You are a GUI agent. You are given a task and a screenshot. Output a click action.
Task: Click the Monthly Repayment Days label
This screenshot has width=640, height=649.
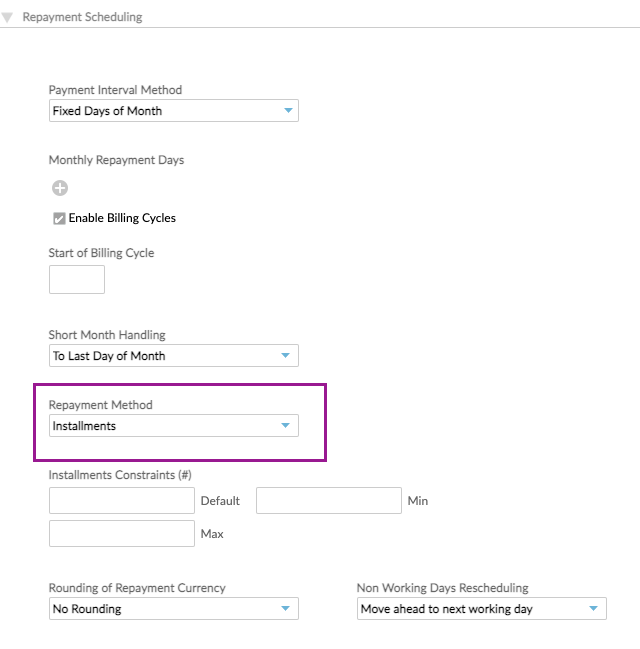point(116,160)
